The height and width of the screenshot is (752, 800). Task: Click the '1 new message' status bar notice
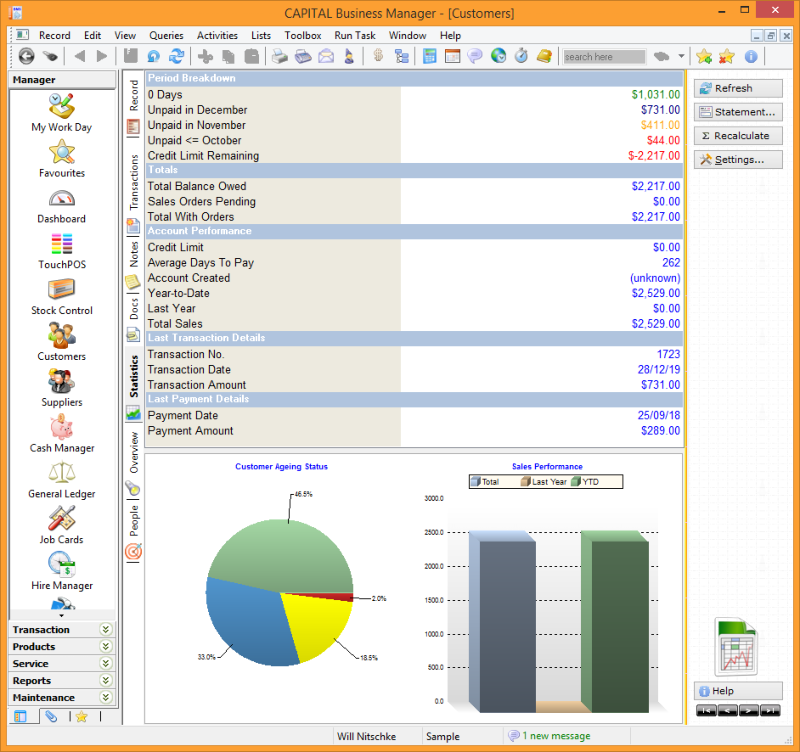tap(549, 736)
